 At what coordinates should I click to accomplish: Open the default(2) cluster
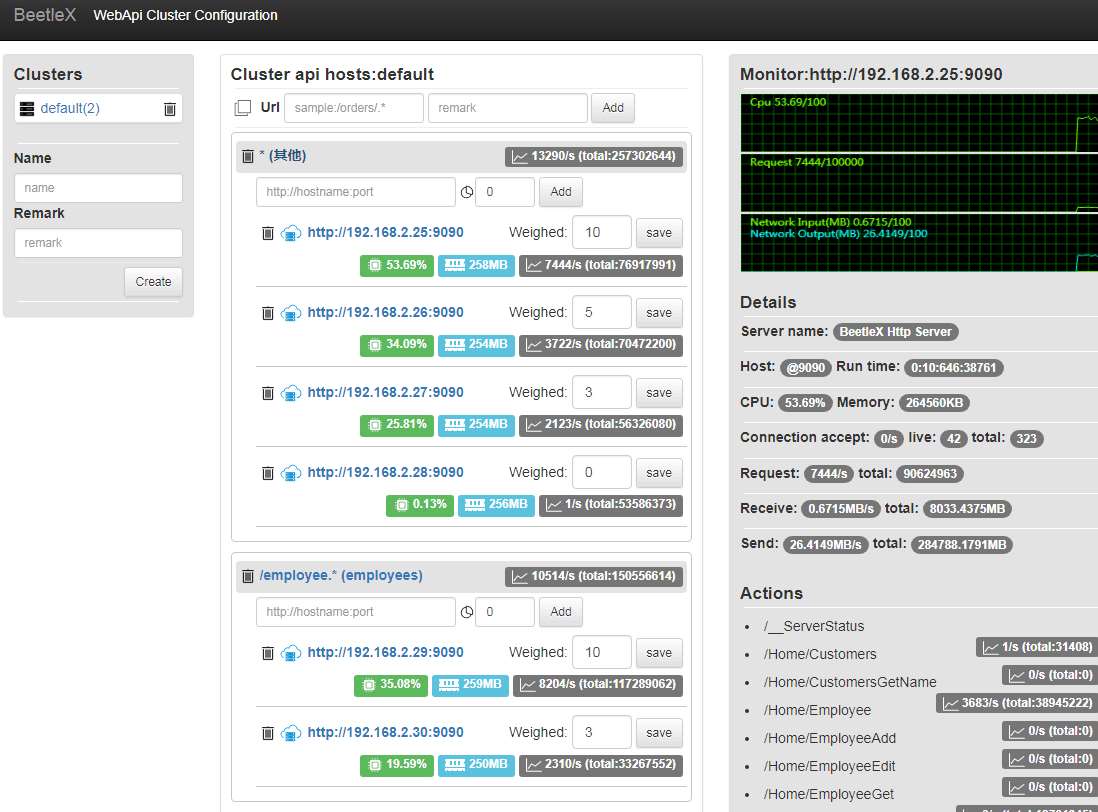pos(70,108)
